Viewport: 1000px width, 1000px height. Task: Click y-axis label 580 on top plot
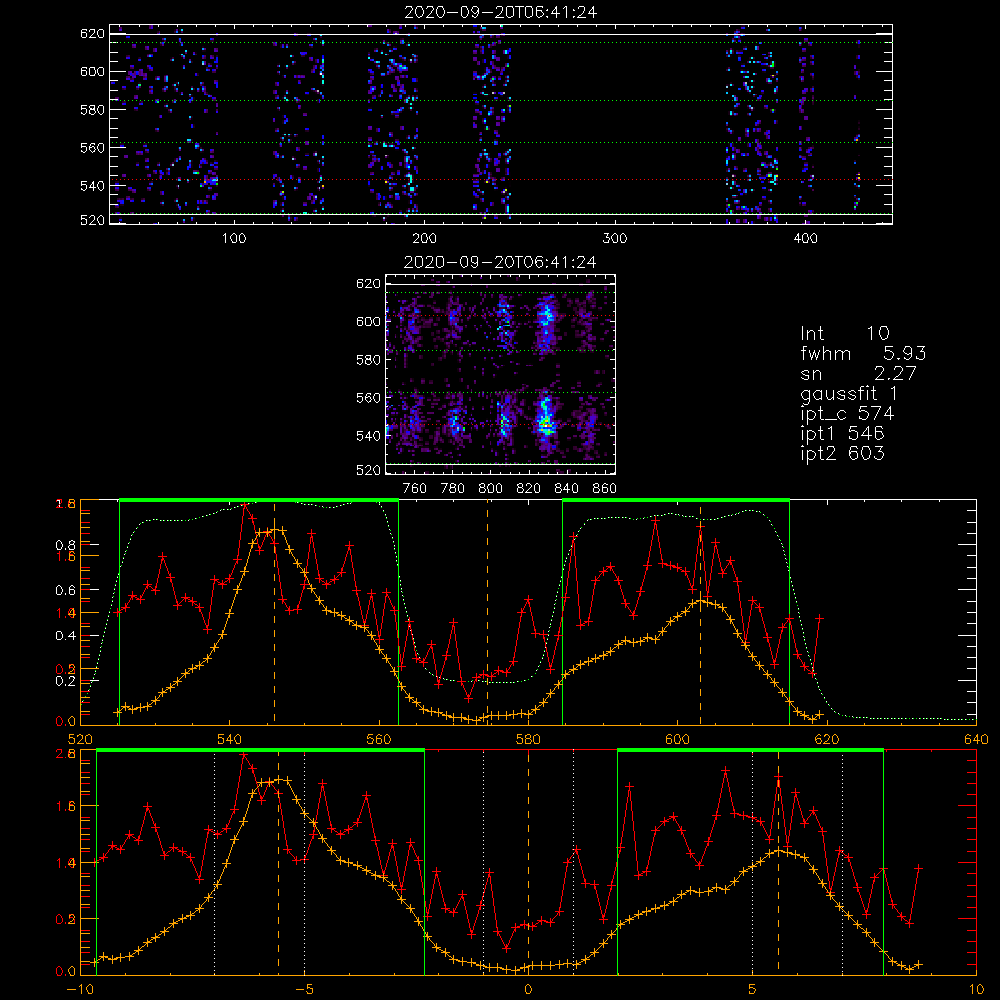(x=92, y=110)
